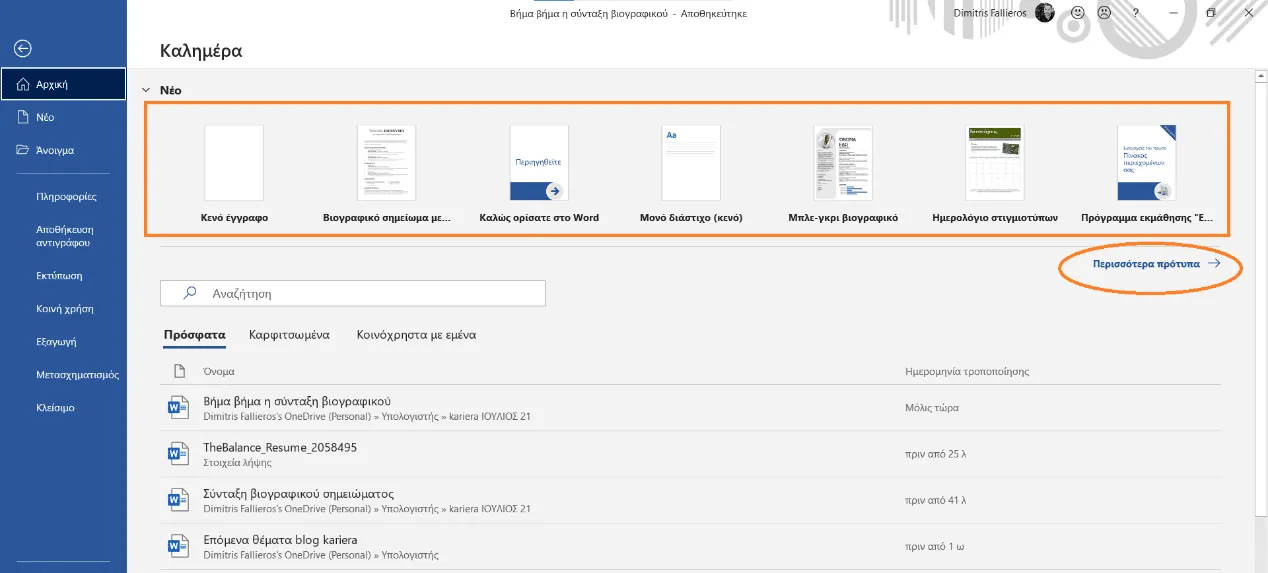Collapse the Νέο section chevron
The width and height of the screenshot is (1268, 573).
click(x=146, y=90)
